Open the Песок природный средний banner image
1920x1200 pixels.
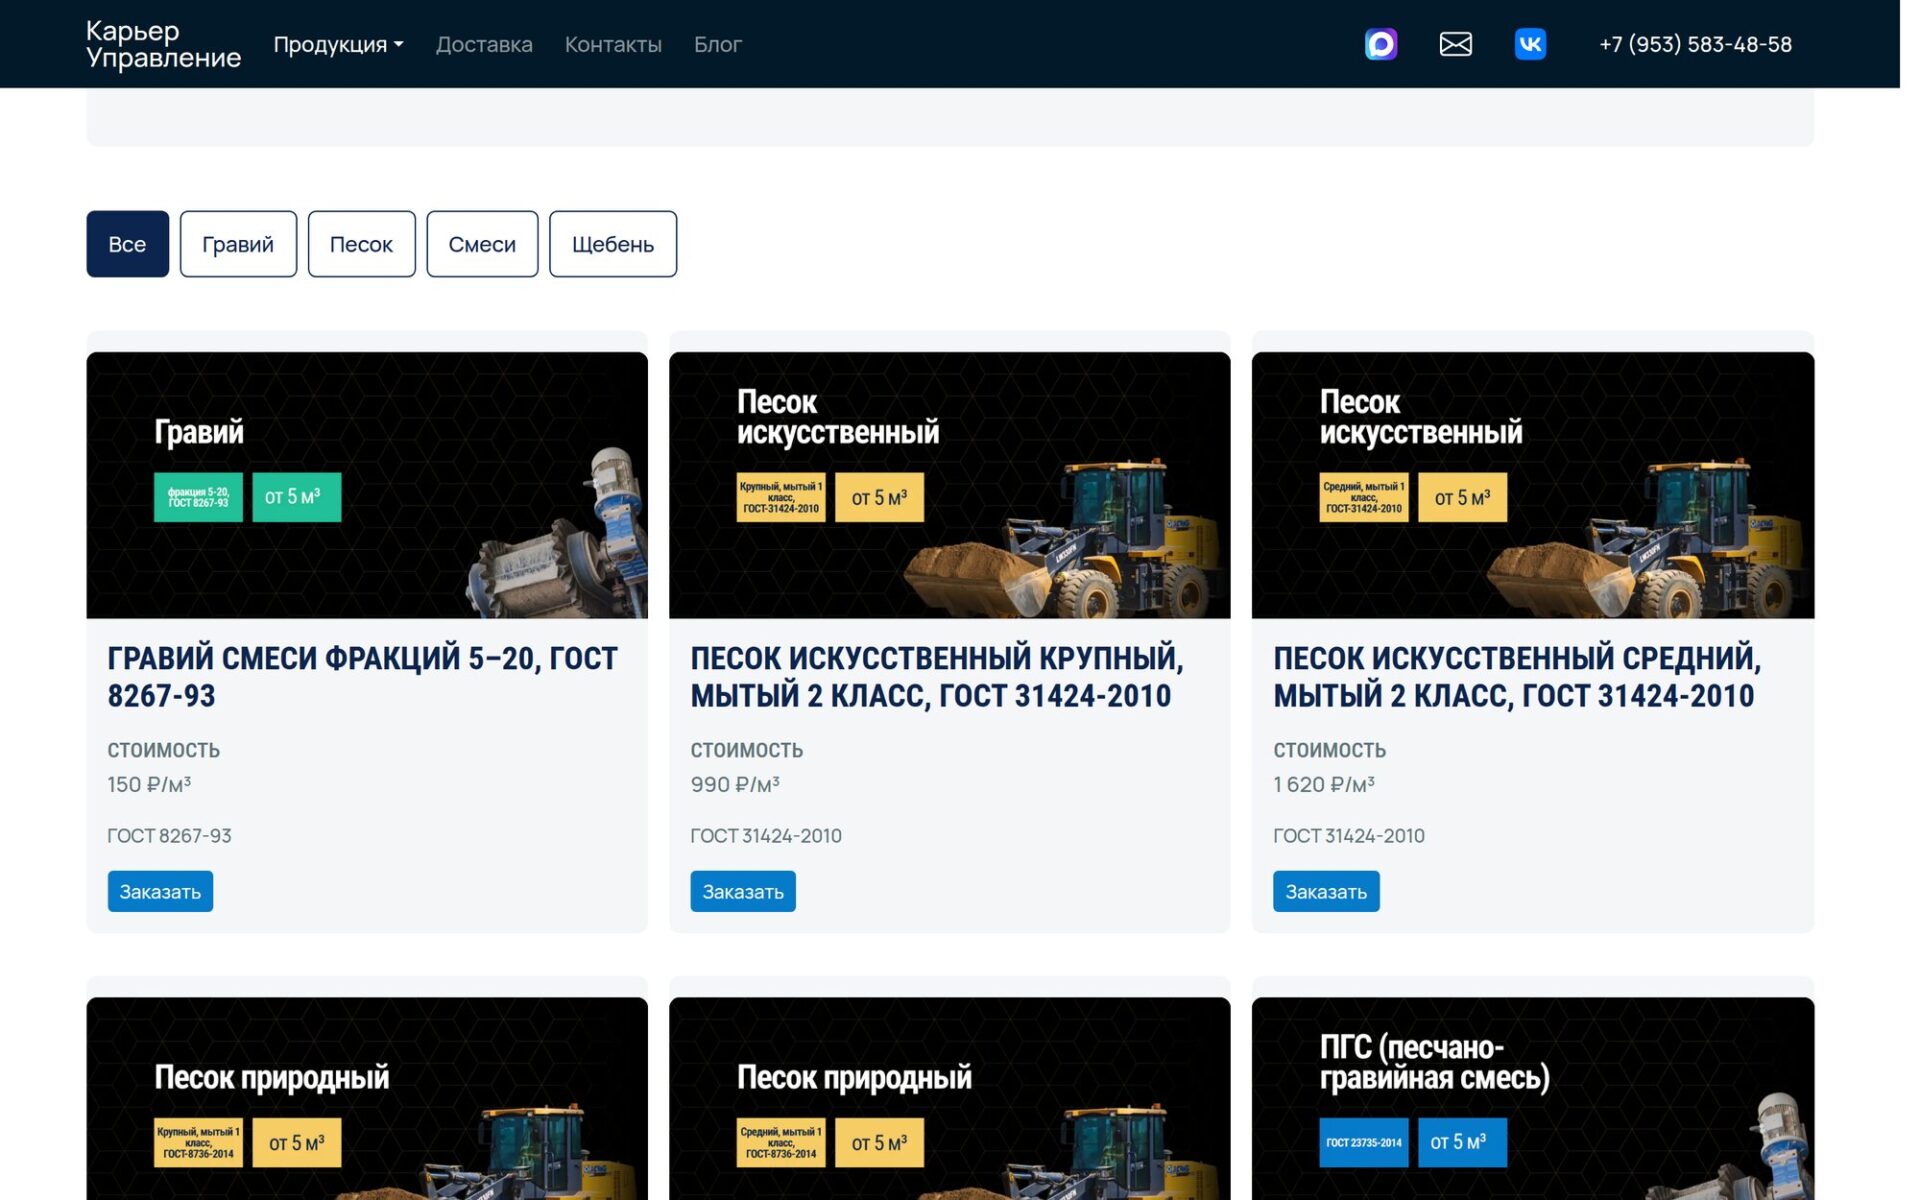[950, 1098]
